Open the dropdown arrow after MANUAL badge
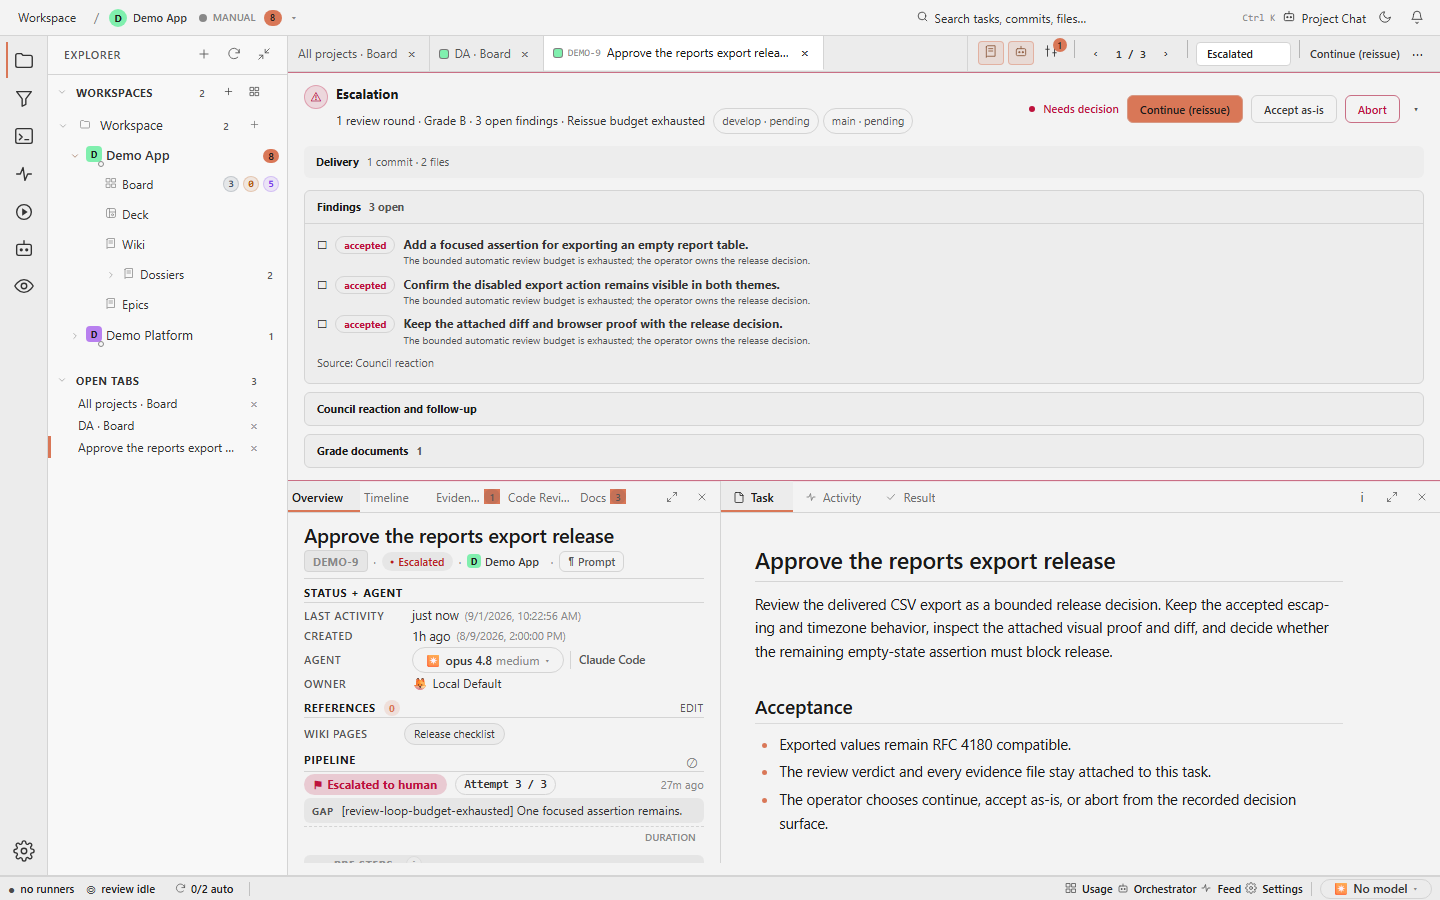This screenshot has height=900, width=1440. pyautogui.click(x=294, y=18)
